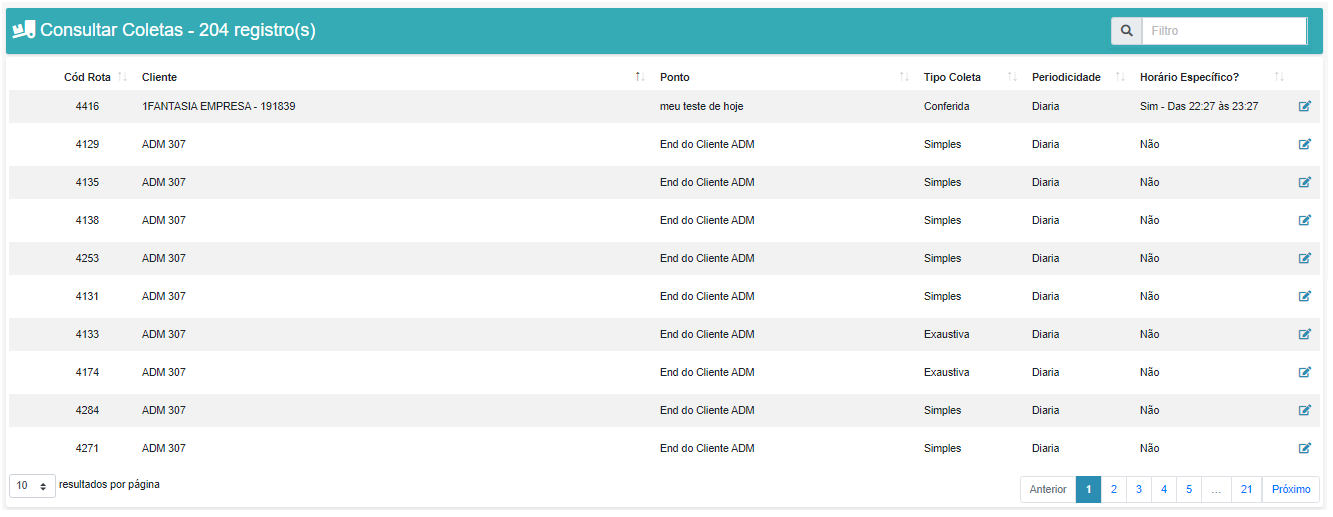Click the Anterior pagination button
The width and height of the screenshot is (1333, 517).
pyautogui.click(x=1048, y=489)
